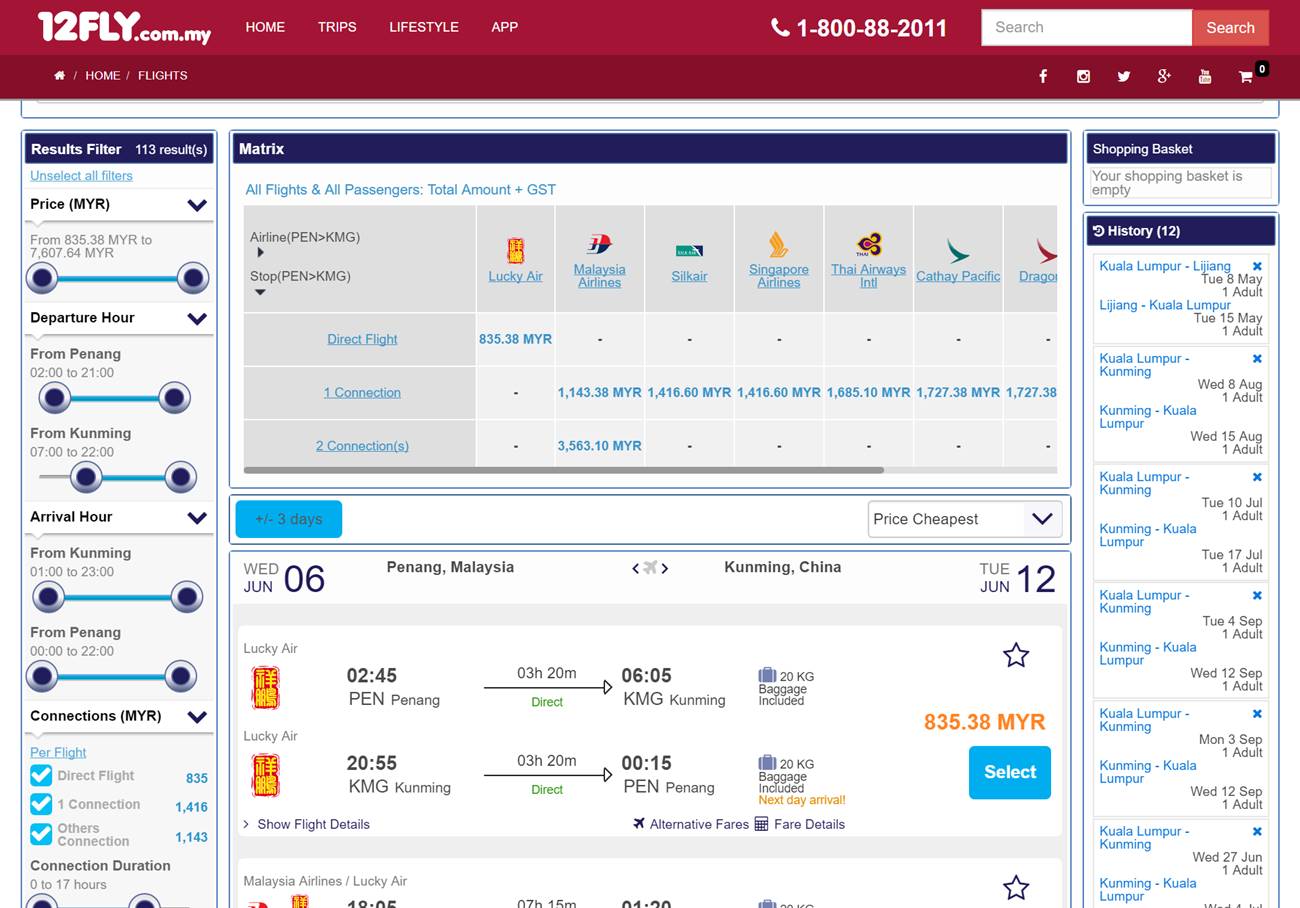The height and width of the screenshot is (908, 1300).
Task: Click price slider minimum handle
Action: [42, 278]
